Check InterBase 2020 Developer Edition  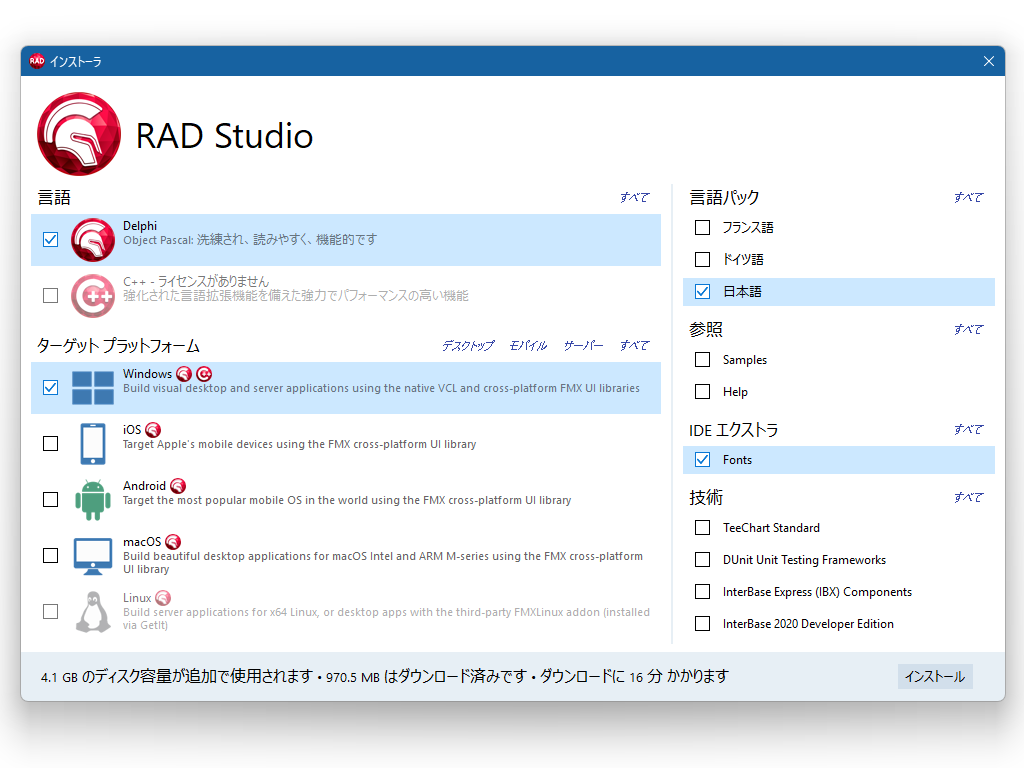(x=703, y=624)
